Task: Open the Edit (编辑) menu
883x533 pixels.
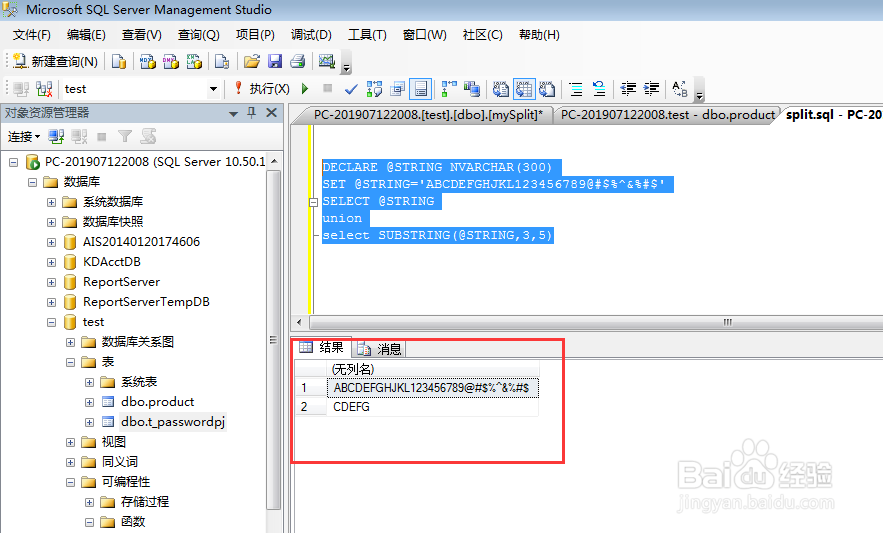Action: (86, 35)
